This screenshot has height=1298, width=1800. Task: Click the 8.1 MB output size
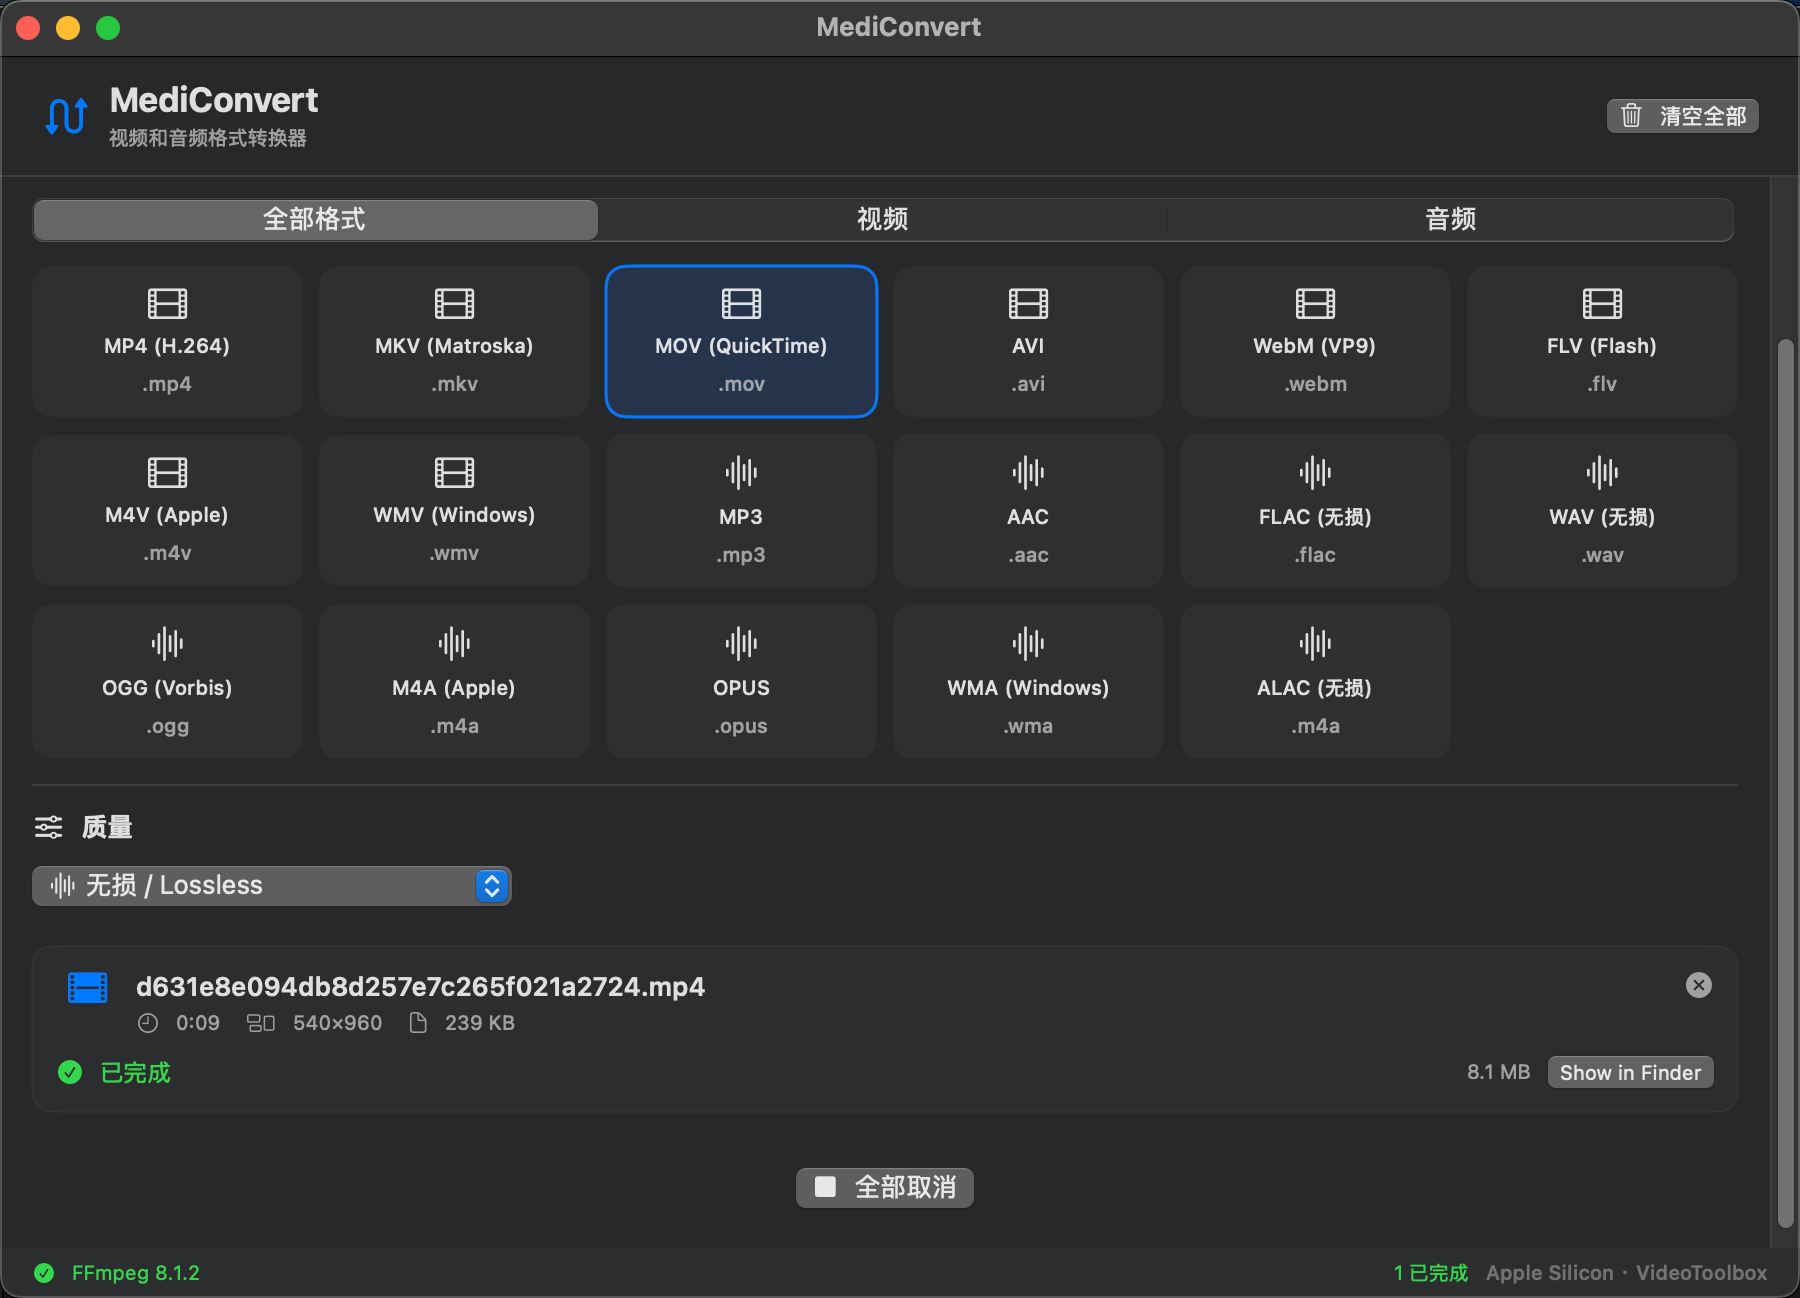(1498, 1072)
